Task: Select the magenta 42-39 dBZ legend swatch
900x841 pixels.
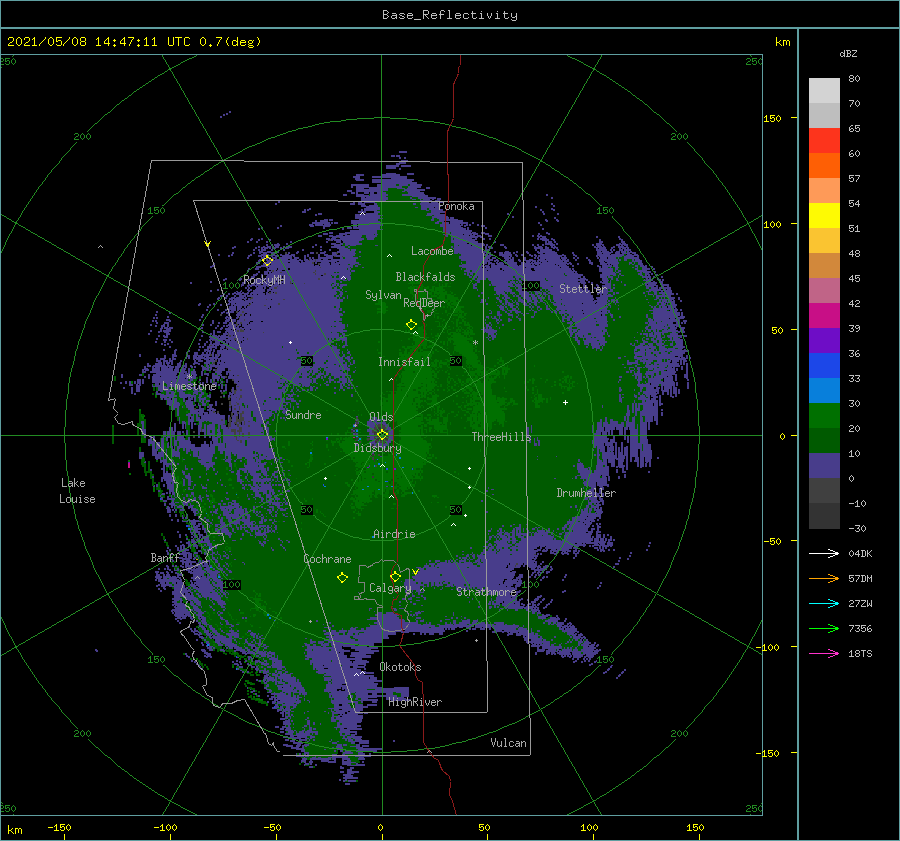Action: [x=824, y=316]
